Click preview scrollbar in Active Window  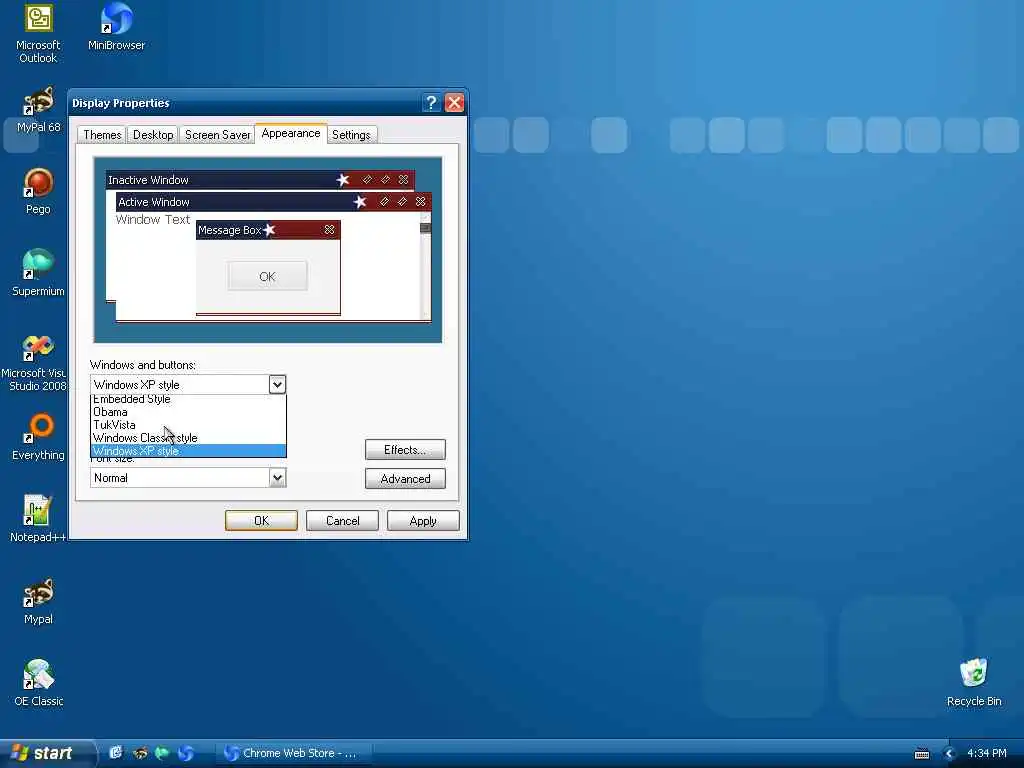coord(426,265)
